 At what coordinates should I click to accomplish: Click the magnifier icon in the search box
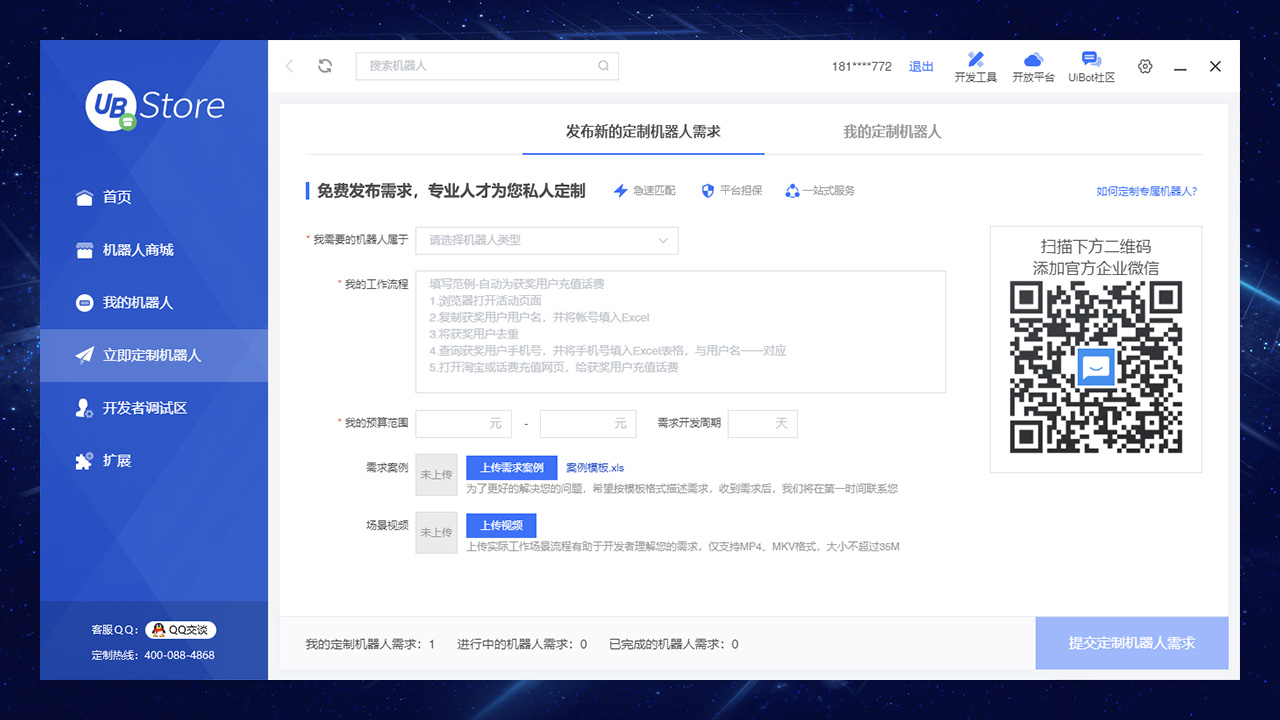[x=603, y=65]
